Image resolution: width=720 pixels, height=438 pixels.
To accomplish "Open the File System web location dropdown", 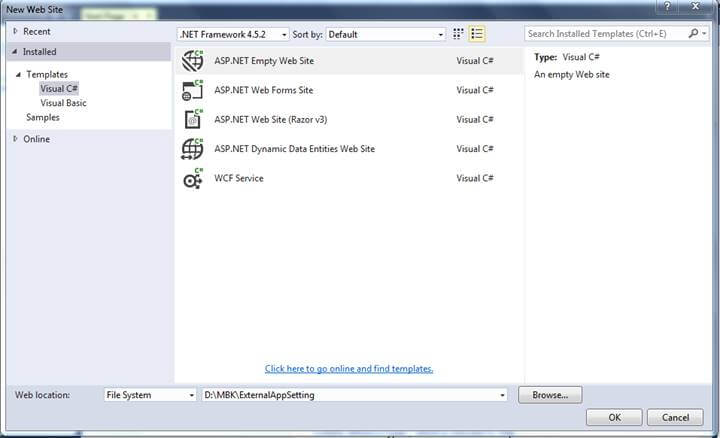I will 150,395.
